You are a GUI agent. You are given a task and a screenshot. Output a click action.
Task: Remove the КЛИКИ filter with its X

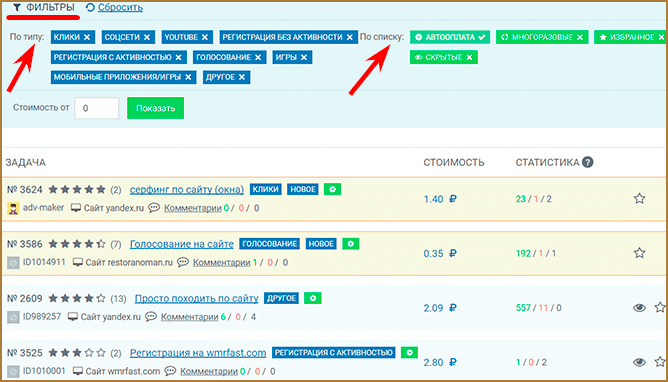[87, 37]
